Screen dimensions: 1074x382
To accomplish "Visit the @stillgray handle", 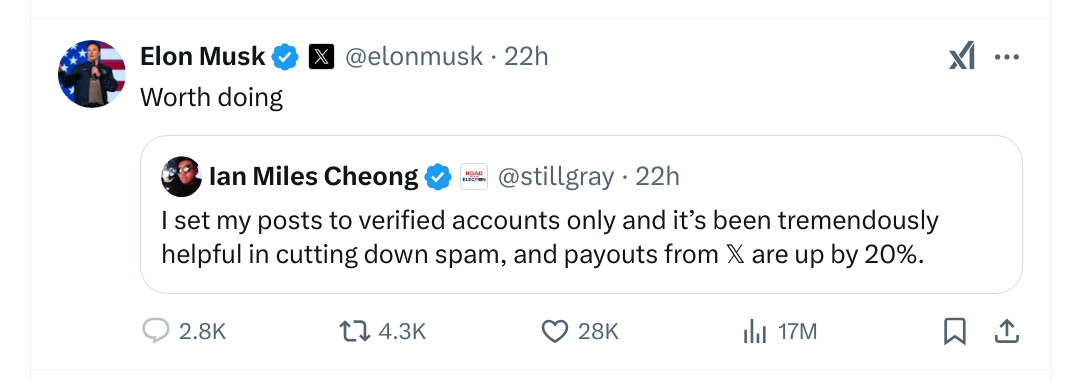I will 555,177.
